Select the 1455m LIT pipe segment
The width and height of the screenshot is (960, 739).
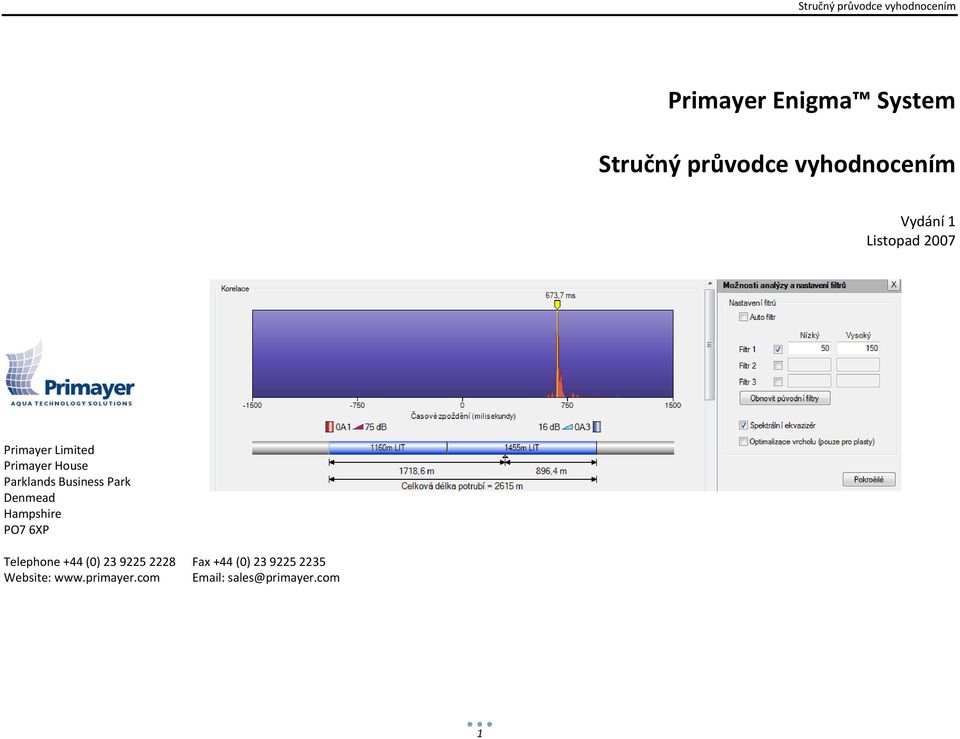pyautogui.click(x=522, y=448)
